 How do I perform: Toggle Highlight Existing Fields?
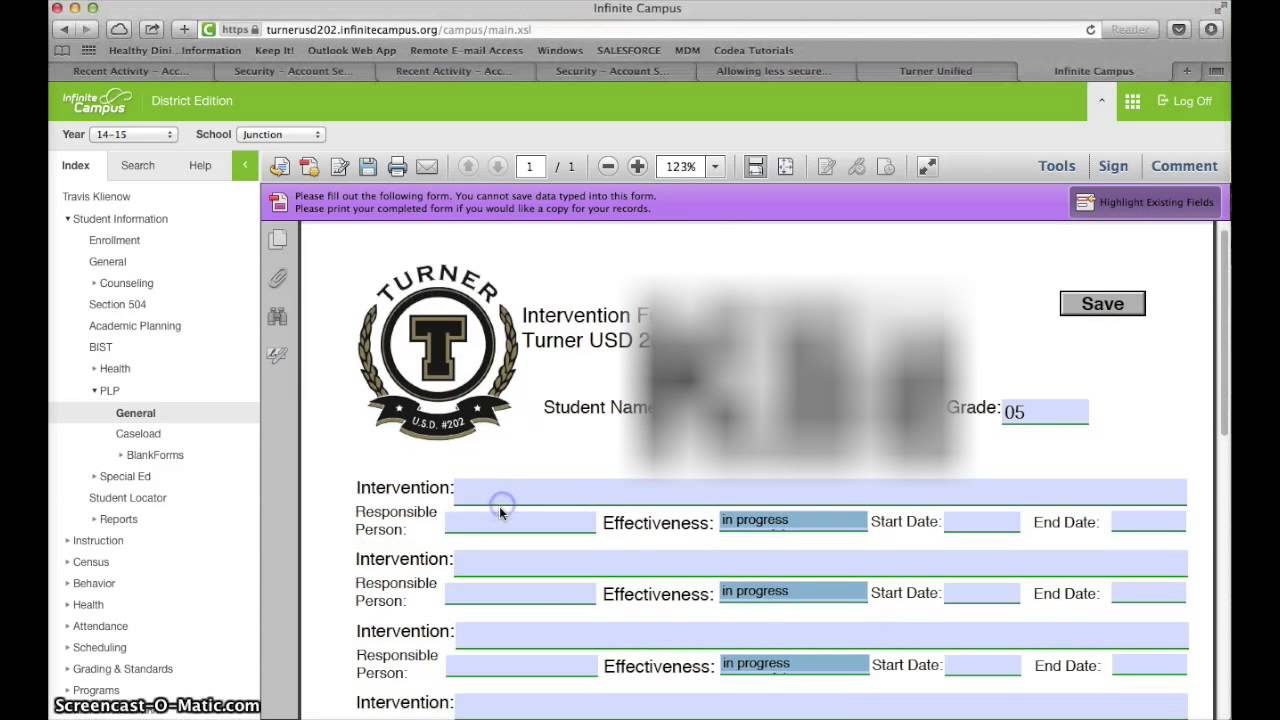coord(1145,202)
